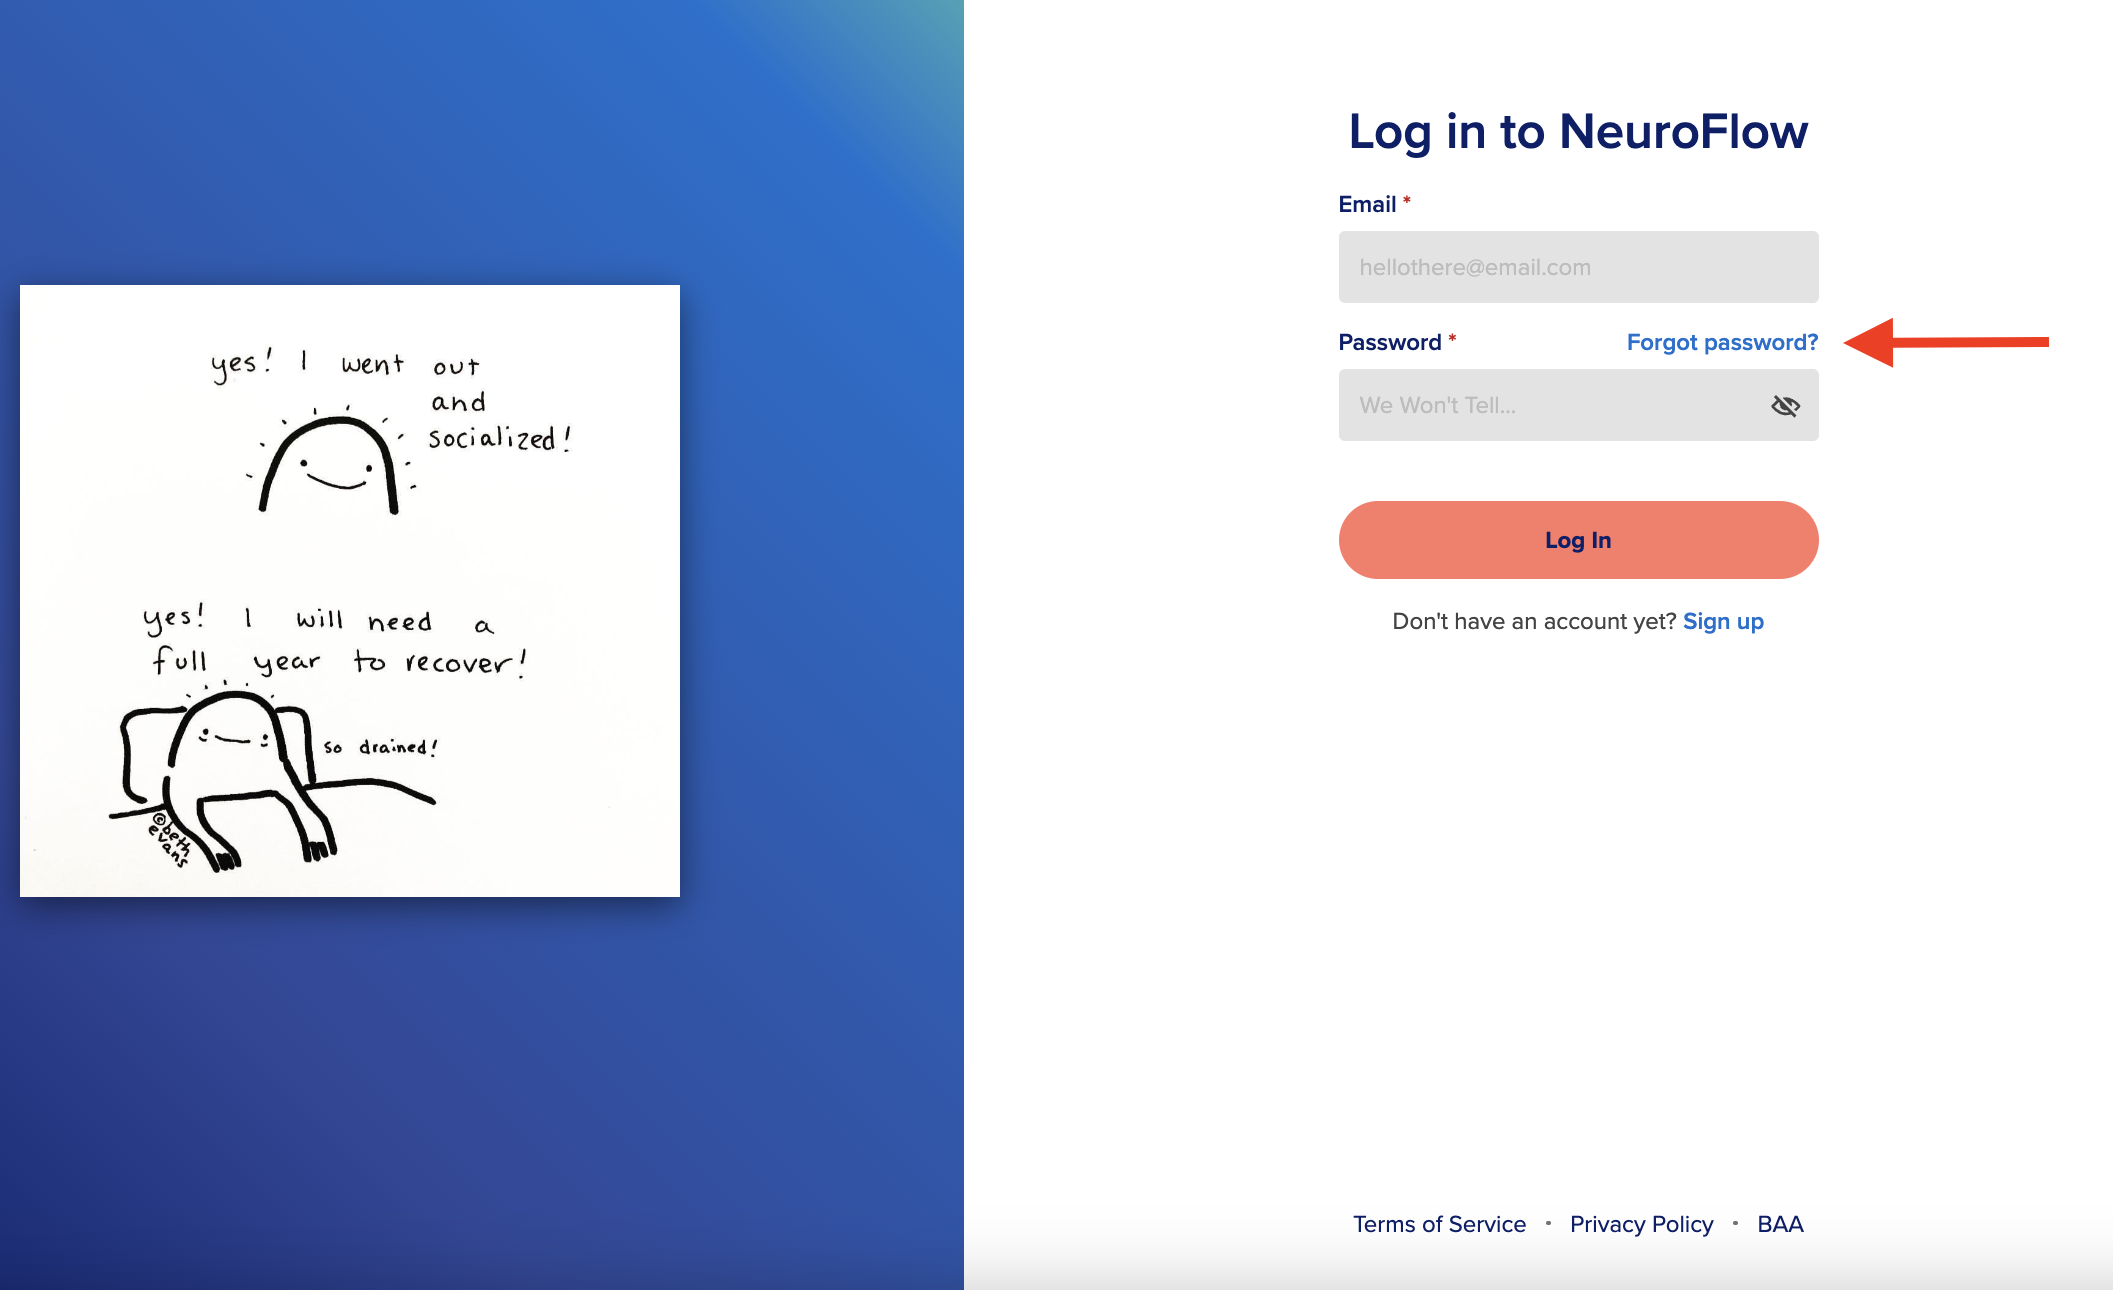Click the Password input field
This screenshot has height=1290, width=2113.
pos(1578,405)
